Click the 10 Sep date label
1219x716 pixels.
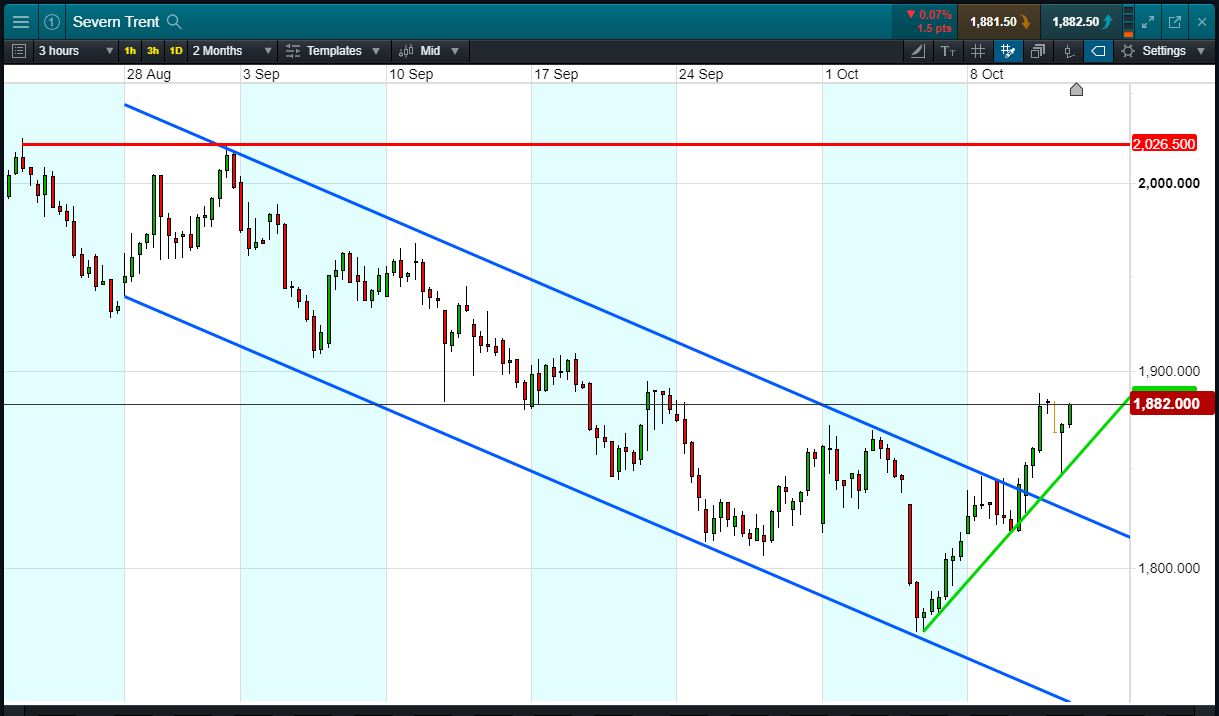(x=411, y=74)
